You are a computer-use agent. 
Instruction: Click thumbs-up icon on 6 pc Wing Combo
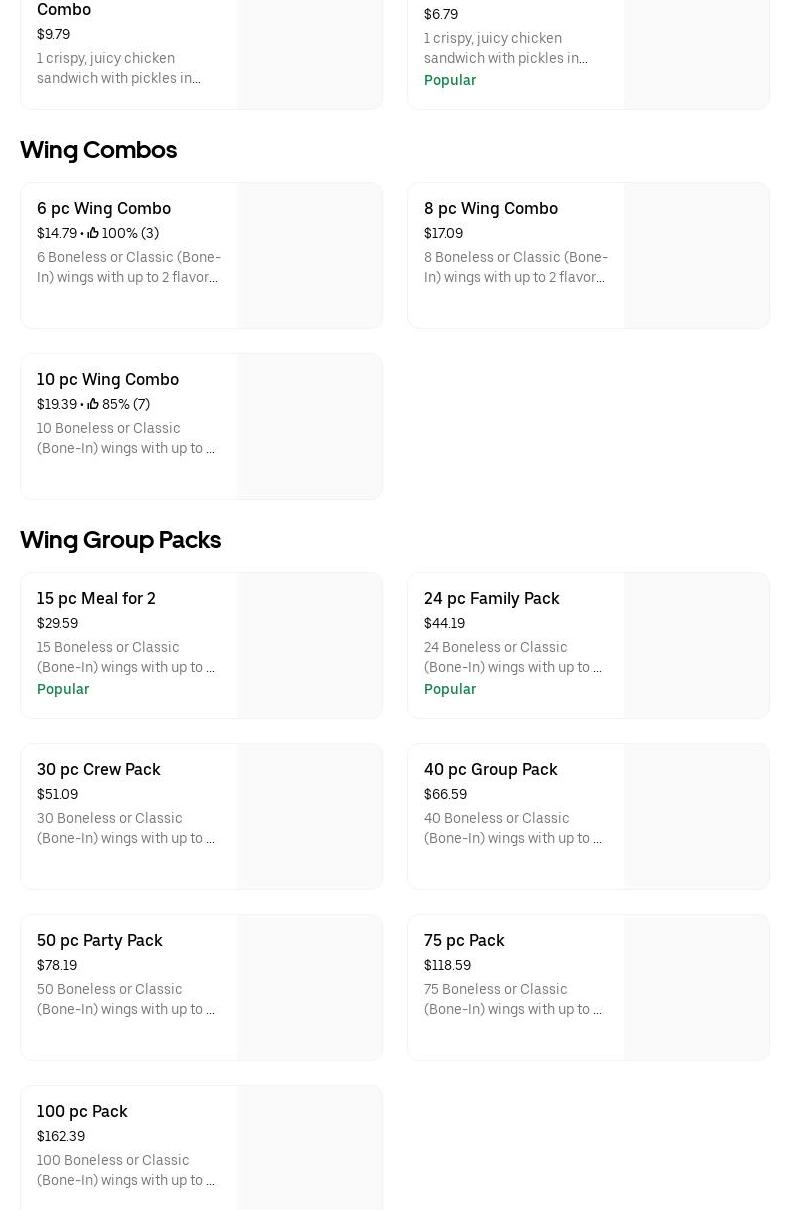pyautogui.click(x=93, y=233)
